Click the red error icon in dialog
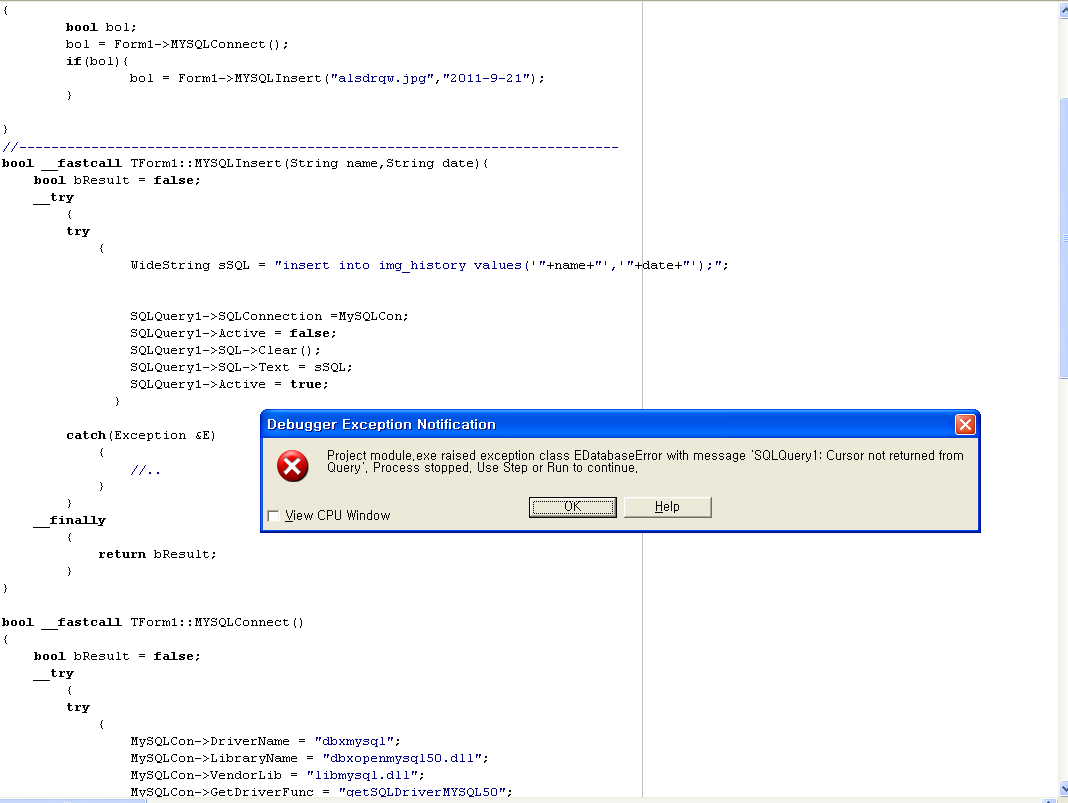Viewport: 1068px width, 803px height. pos(292,466)
